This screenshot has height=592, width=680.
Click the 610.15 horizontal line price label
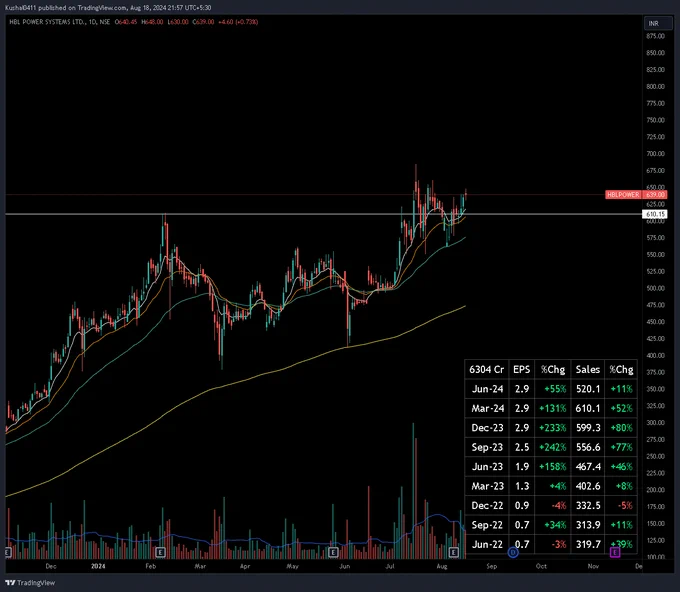coord(654,214)
